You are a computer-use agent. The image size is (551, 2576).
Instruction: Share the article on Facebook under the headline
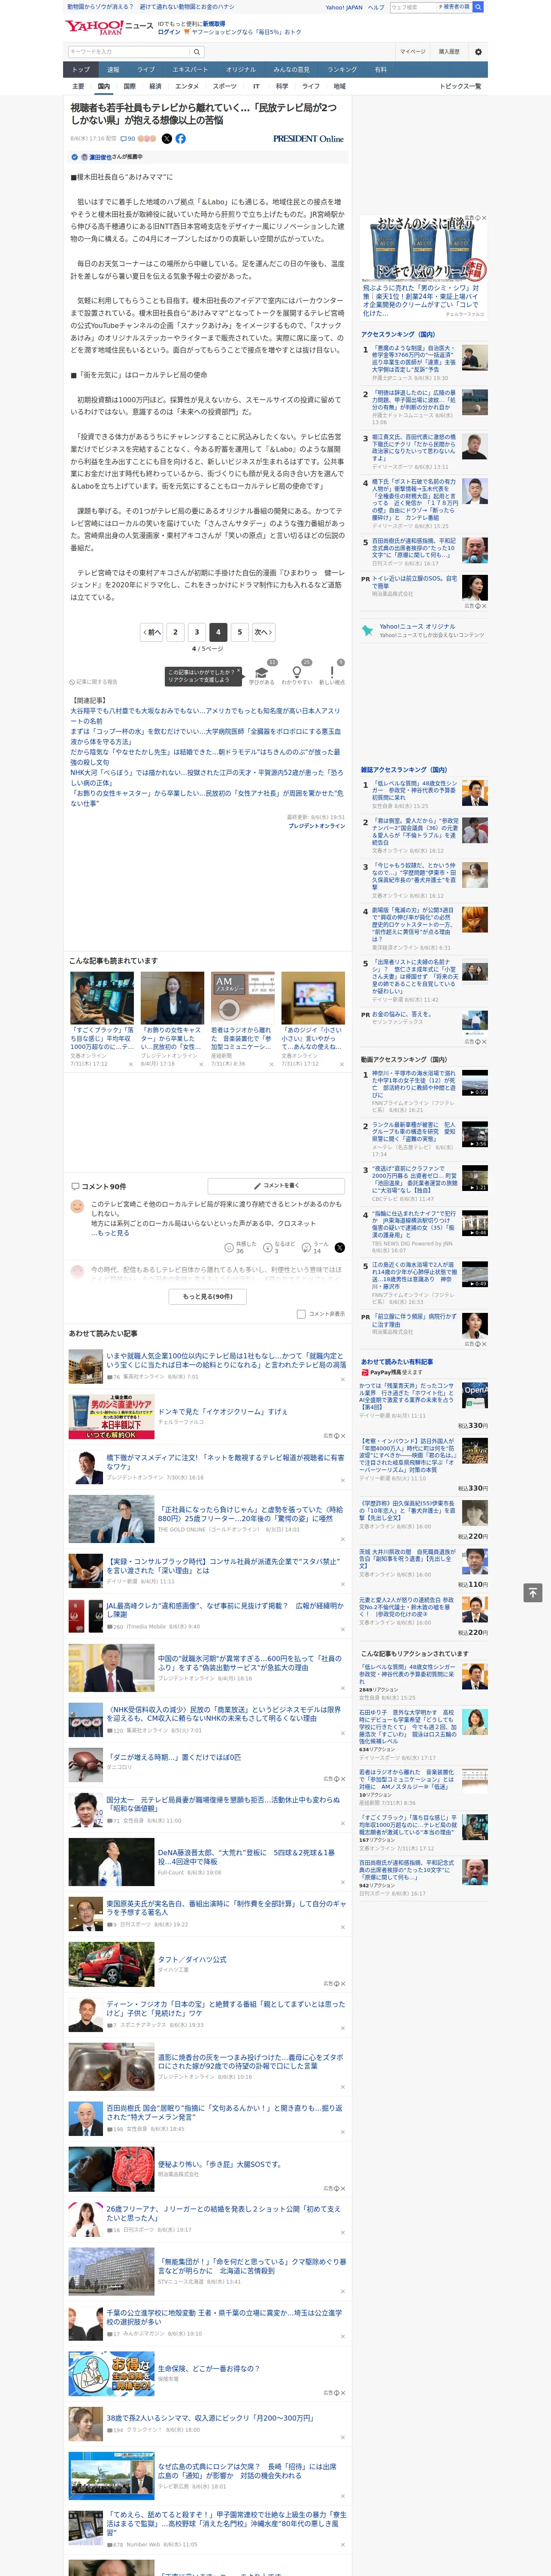[x=181, y=139]
